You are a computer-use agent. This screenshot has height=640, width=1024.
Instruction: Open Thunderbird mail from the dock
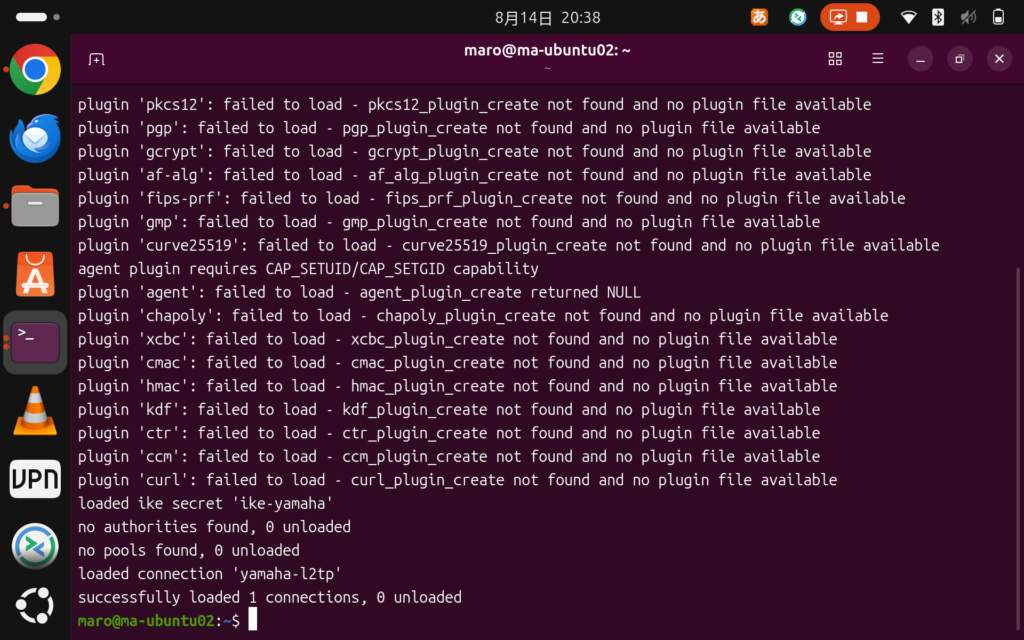click(x=35, y=138)
